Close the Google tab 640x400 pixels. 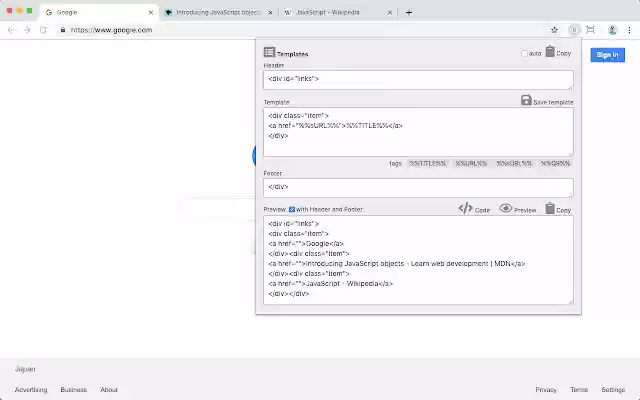tap(151, 13)
